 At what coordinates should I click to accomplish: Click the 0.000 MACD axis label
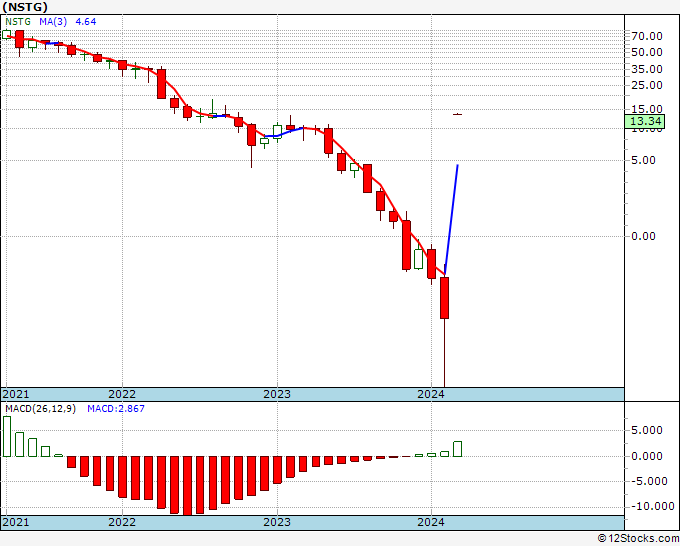coord(647,456)
